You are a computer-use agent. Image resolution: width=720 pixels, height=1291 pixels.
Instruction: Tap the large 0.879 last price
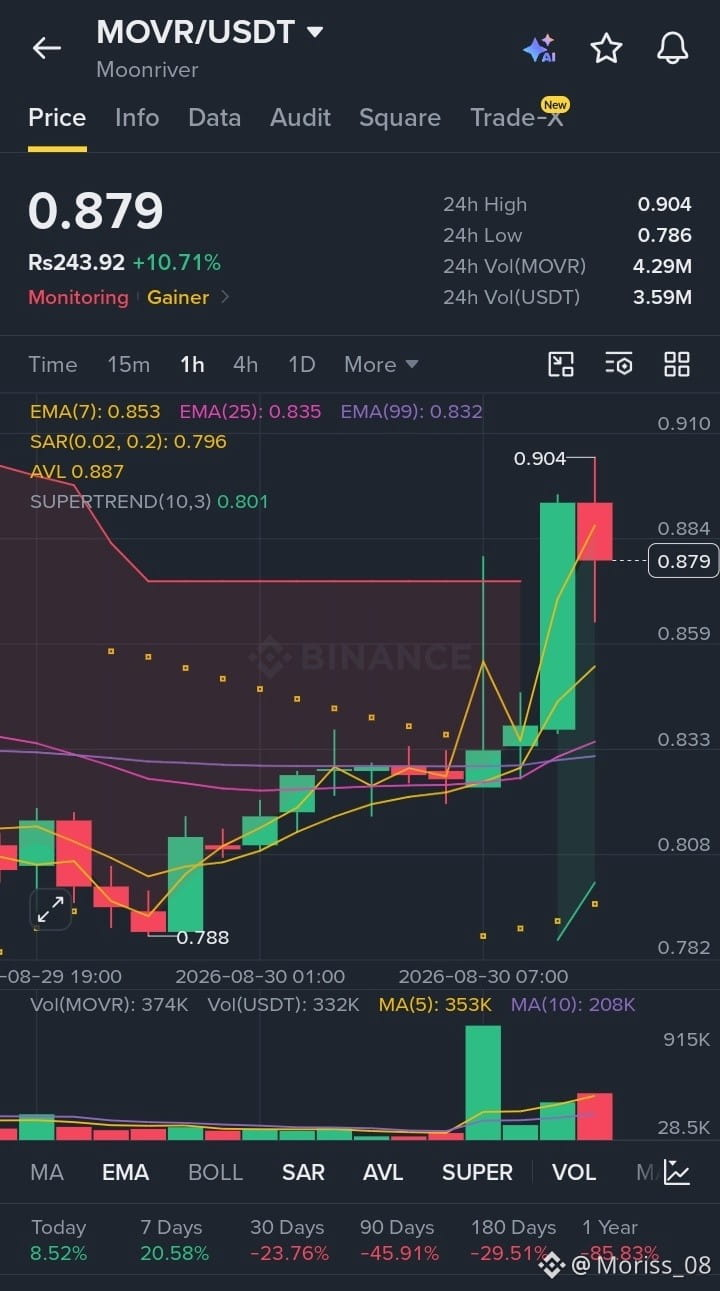[x=95, y=212]
